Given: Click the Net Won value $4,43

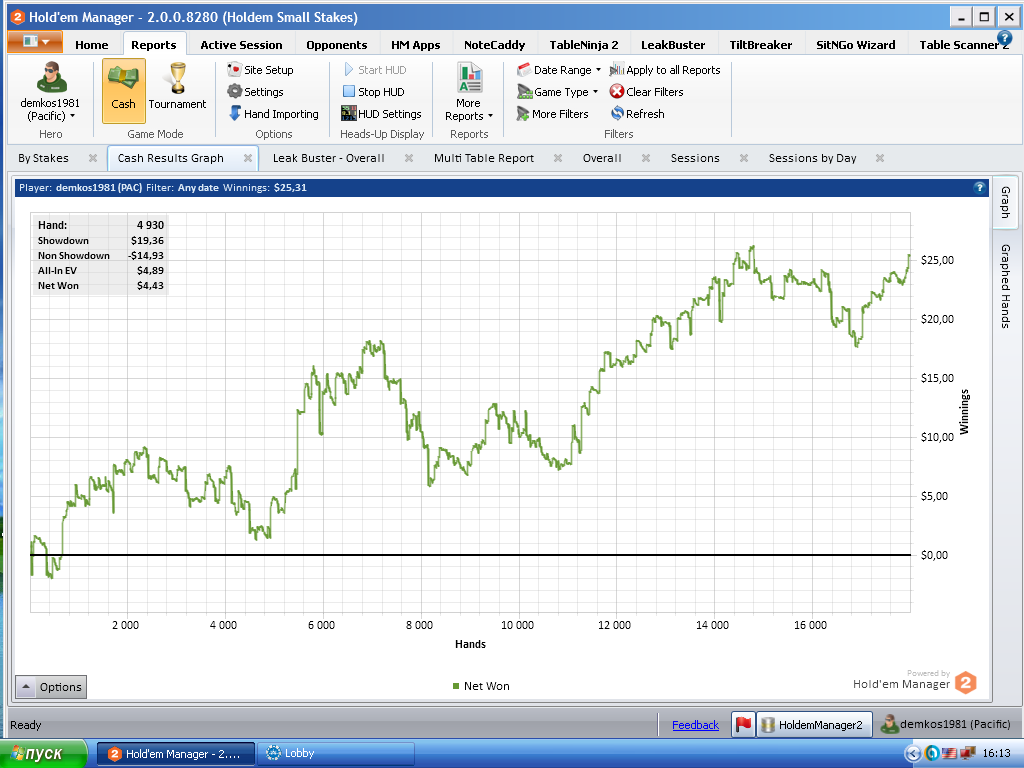Looking at the screenshot, I should (150, 286).
